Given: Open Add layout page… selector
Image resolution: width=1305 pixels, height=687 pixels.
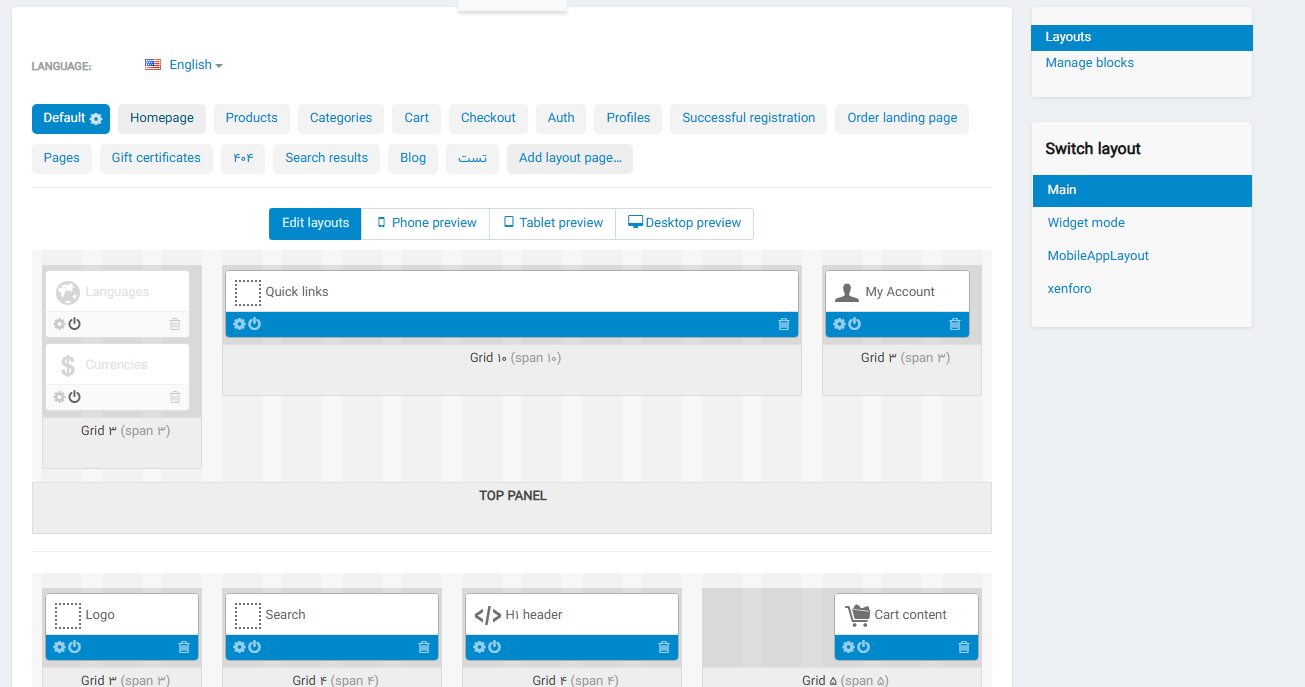Looking at the screenshot, I should (569, 158).
